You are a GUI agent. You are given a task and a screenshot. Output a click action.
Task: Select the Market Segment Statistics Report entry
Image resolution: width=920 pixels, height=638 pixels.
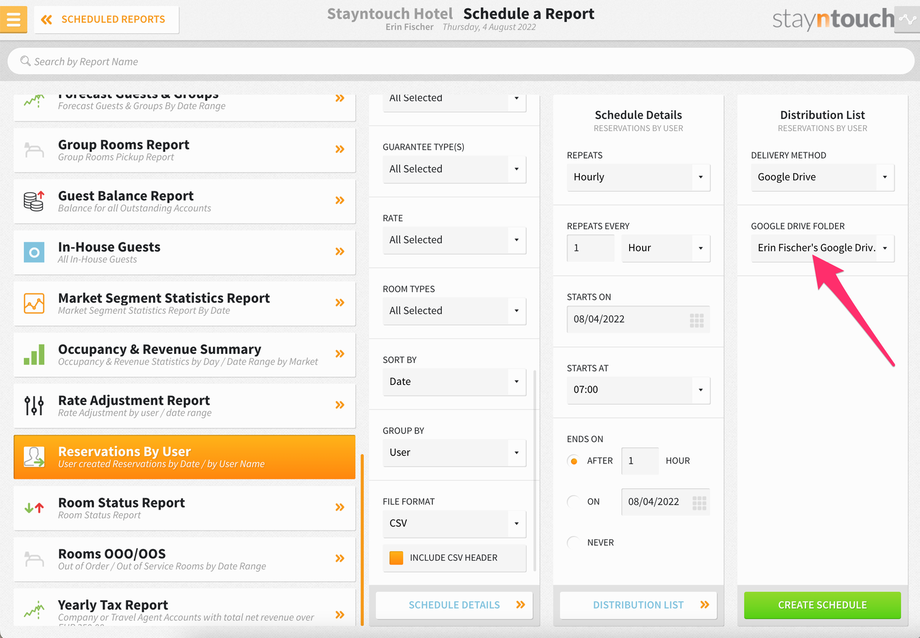pyautogui.click(x=184, y=303)
